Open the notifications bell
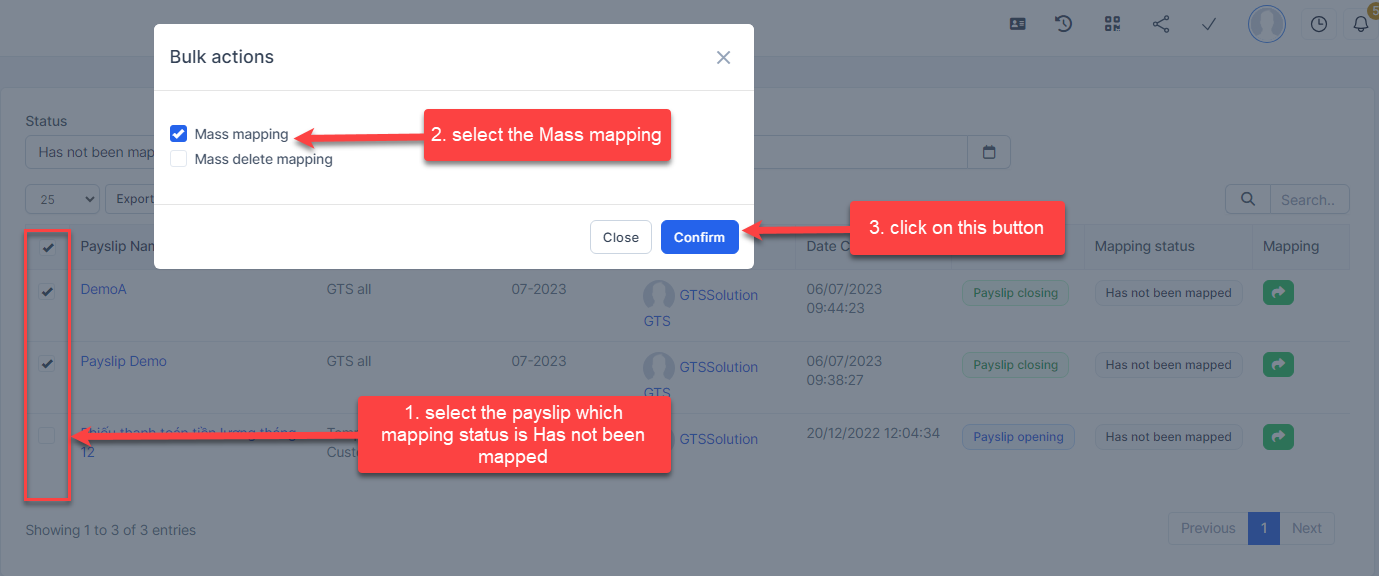 click(1360, 24)
